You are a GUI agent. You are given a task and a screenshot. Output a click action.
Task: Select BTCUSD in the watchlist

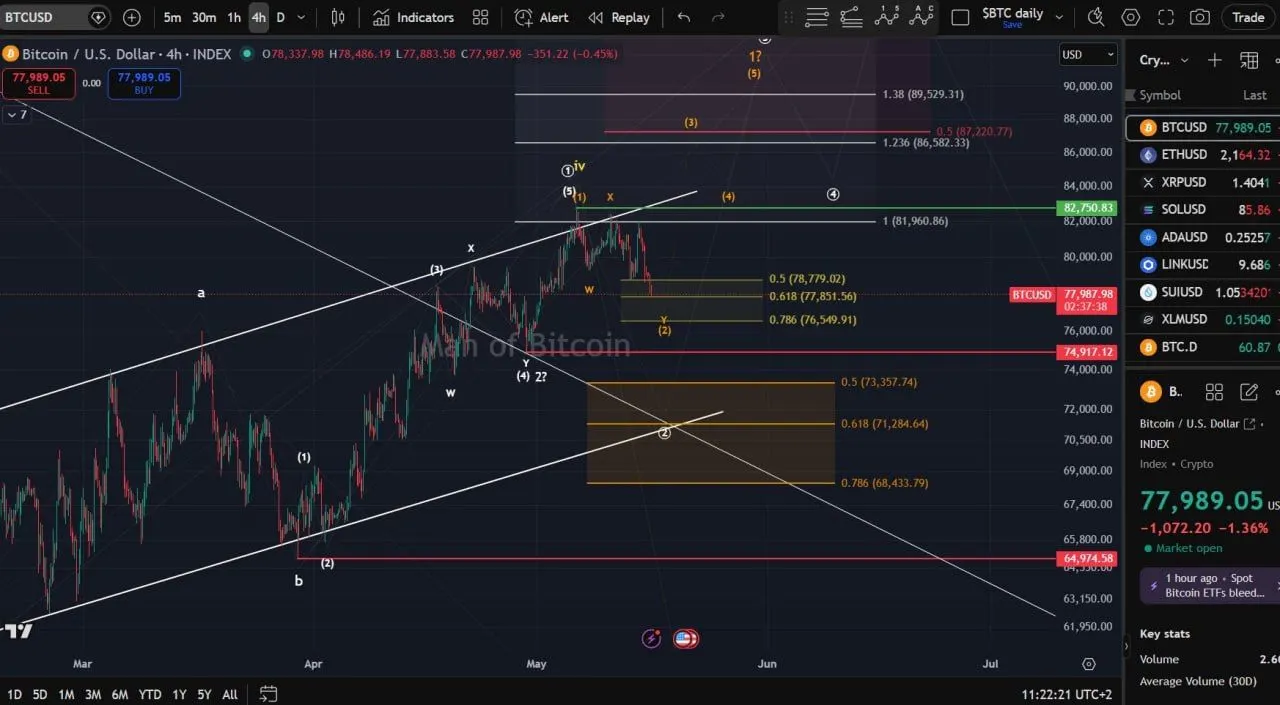[1203, 127]
